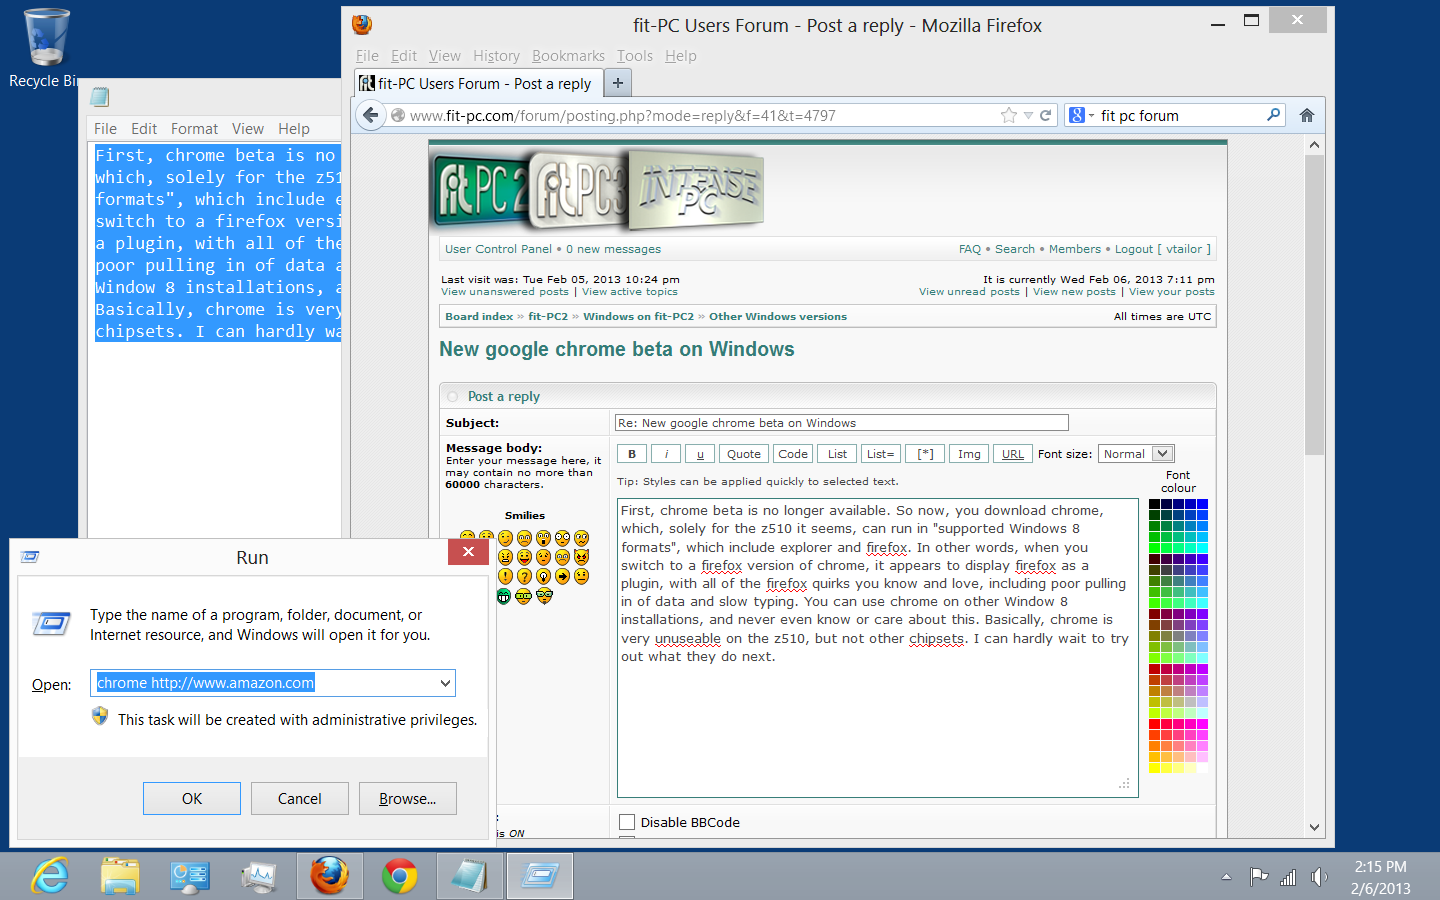Viewport: 1440px width, 900px height.
Task: Insert the bearded geek with glasses smiley
Action: (x=544, y=595)
